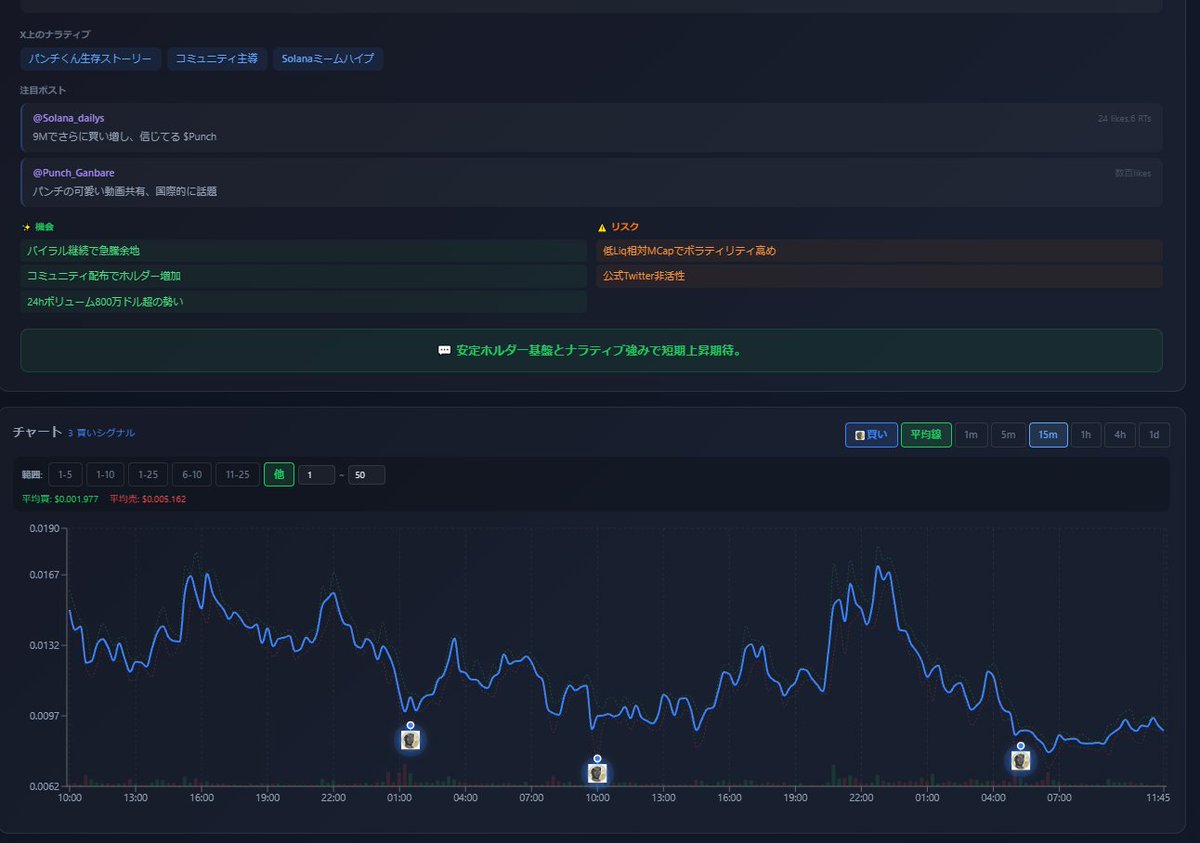Click the 公式Twitter非活性 risk row

[x=879, y=276]
